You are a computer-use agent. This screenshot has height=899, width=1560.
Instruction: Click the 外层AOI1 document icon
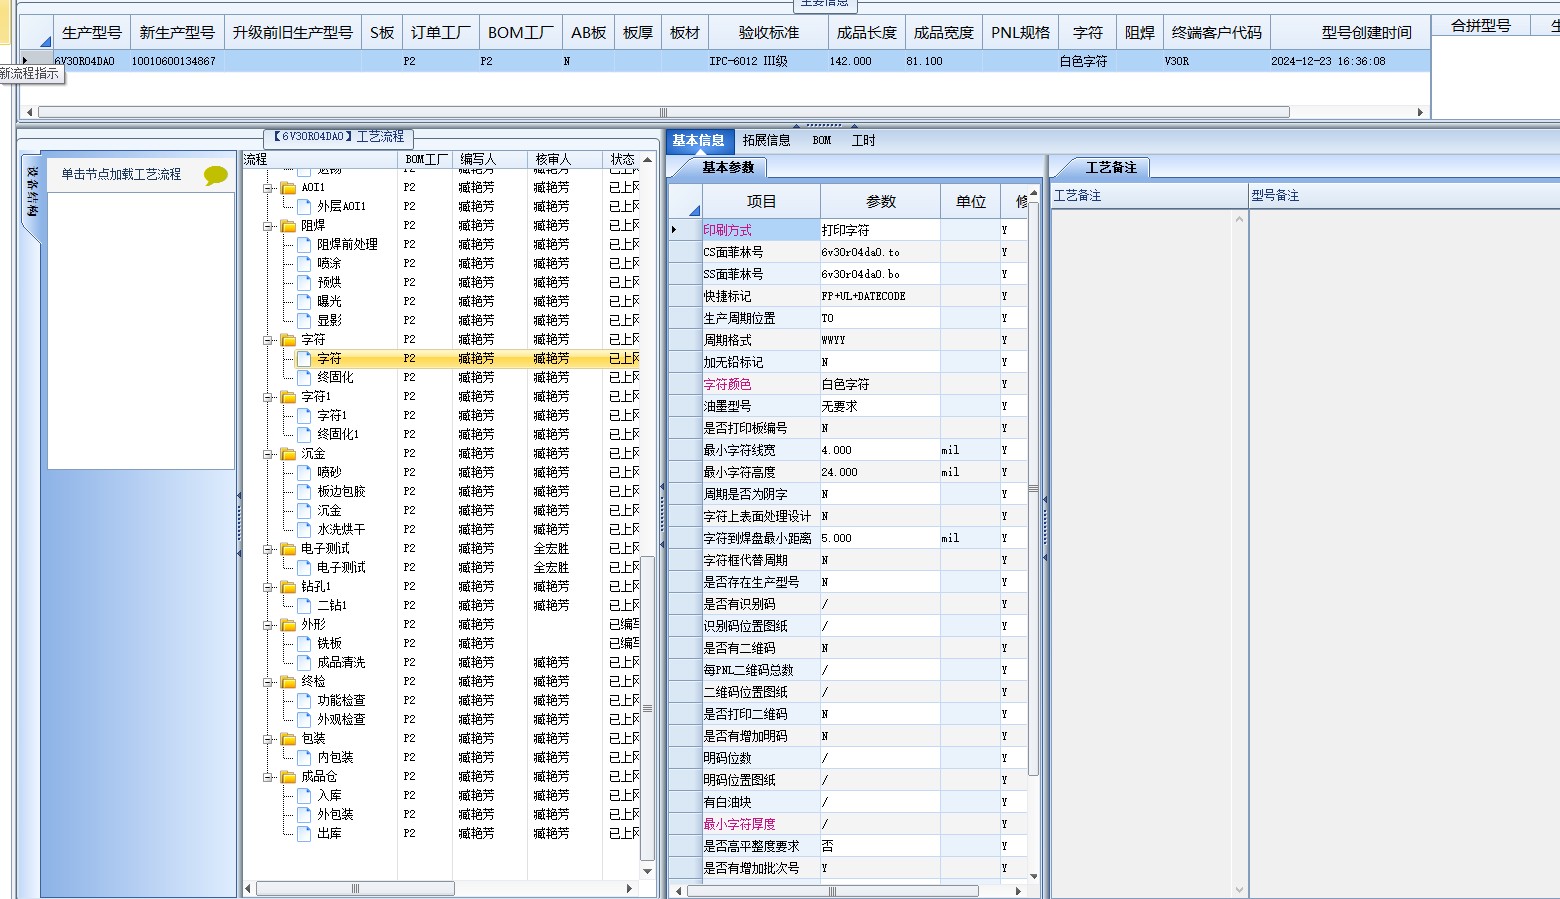click(304, 207)
